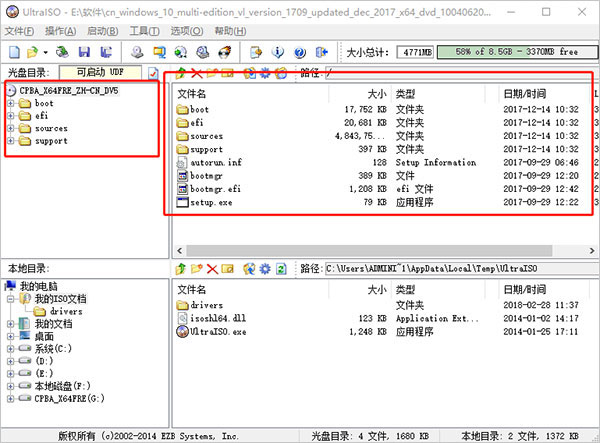Click the local path field C:\Users\ADMINI~1

click(x=461, y=269)
